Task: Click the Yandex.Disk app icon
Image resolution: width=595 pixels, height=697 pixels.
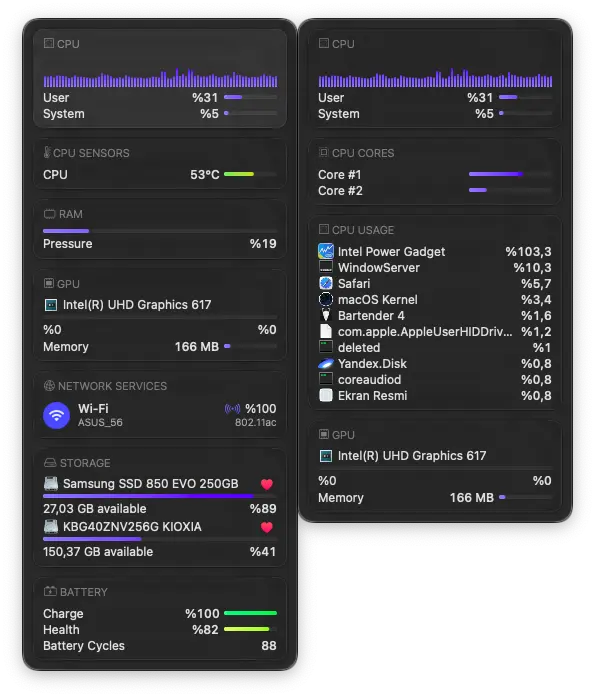Action: pos(326,363)
